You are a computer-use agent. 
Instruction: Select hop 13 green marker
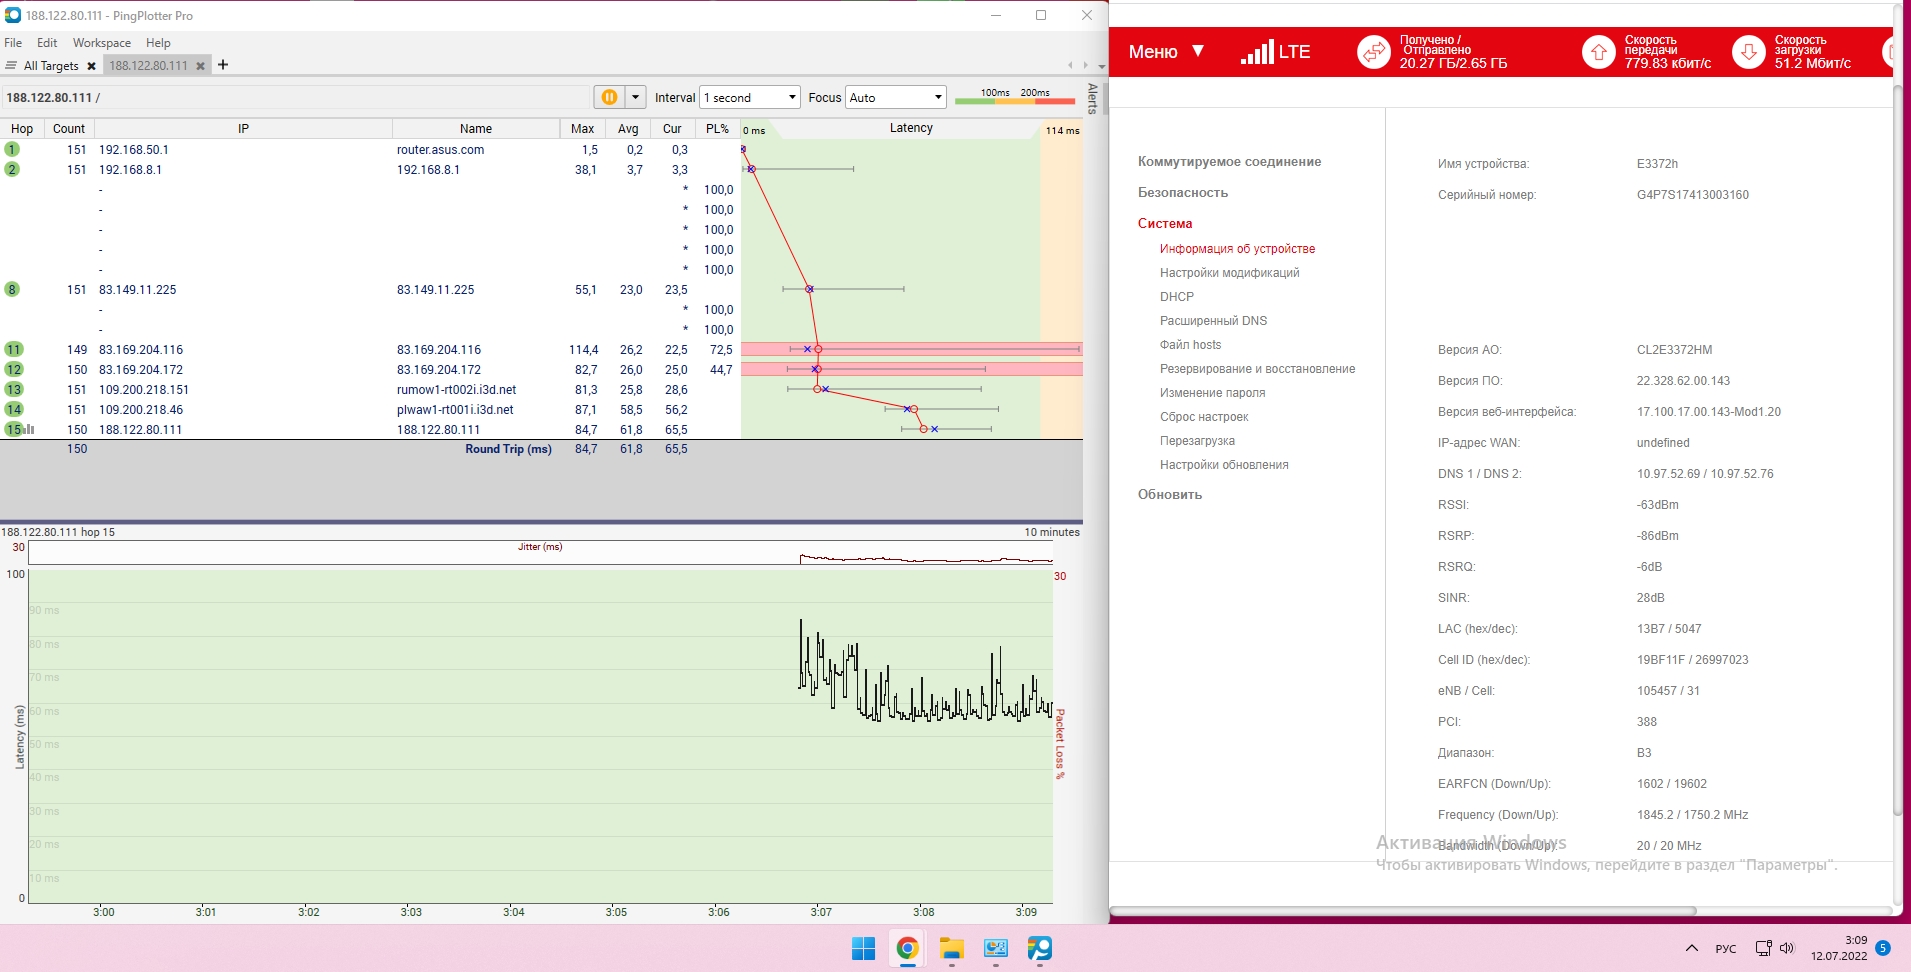click(x=13, y=389)
